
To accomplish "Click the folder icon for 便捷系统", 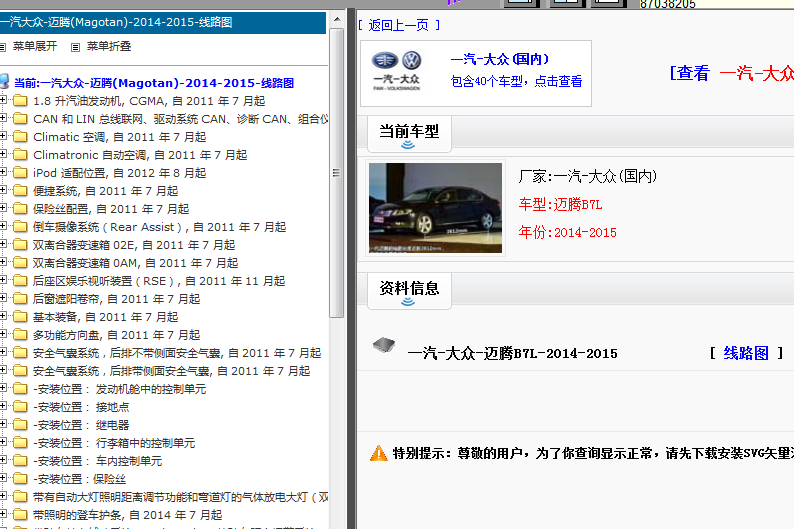I will click(20, 190).
